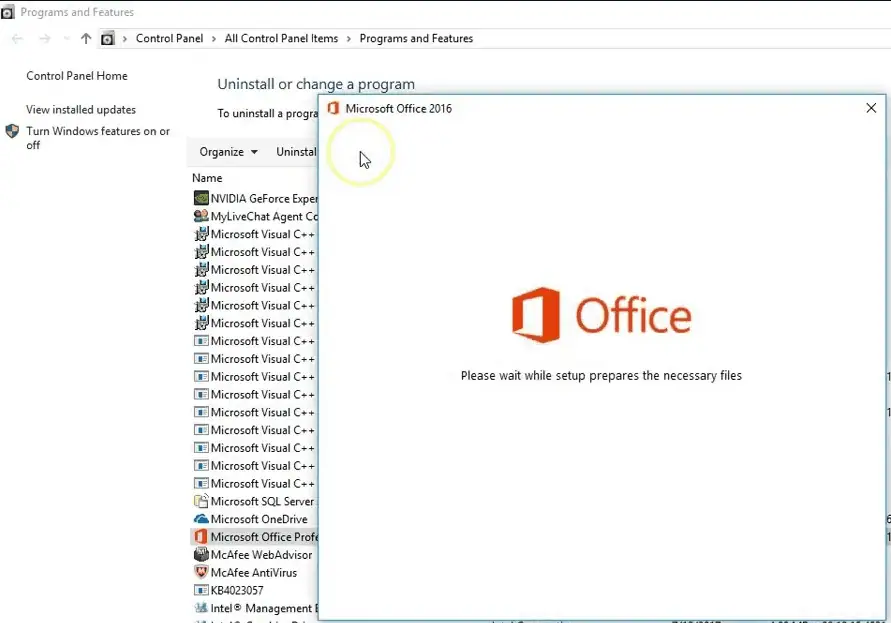
Task: Select McAfee WebAdvisor entry
Action: click(255, 554)
